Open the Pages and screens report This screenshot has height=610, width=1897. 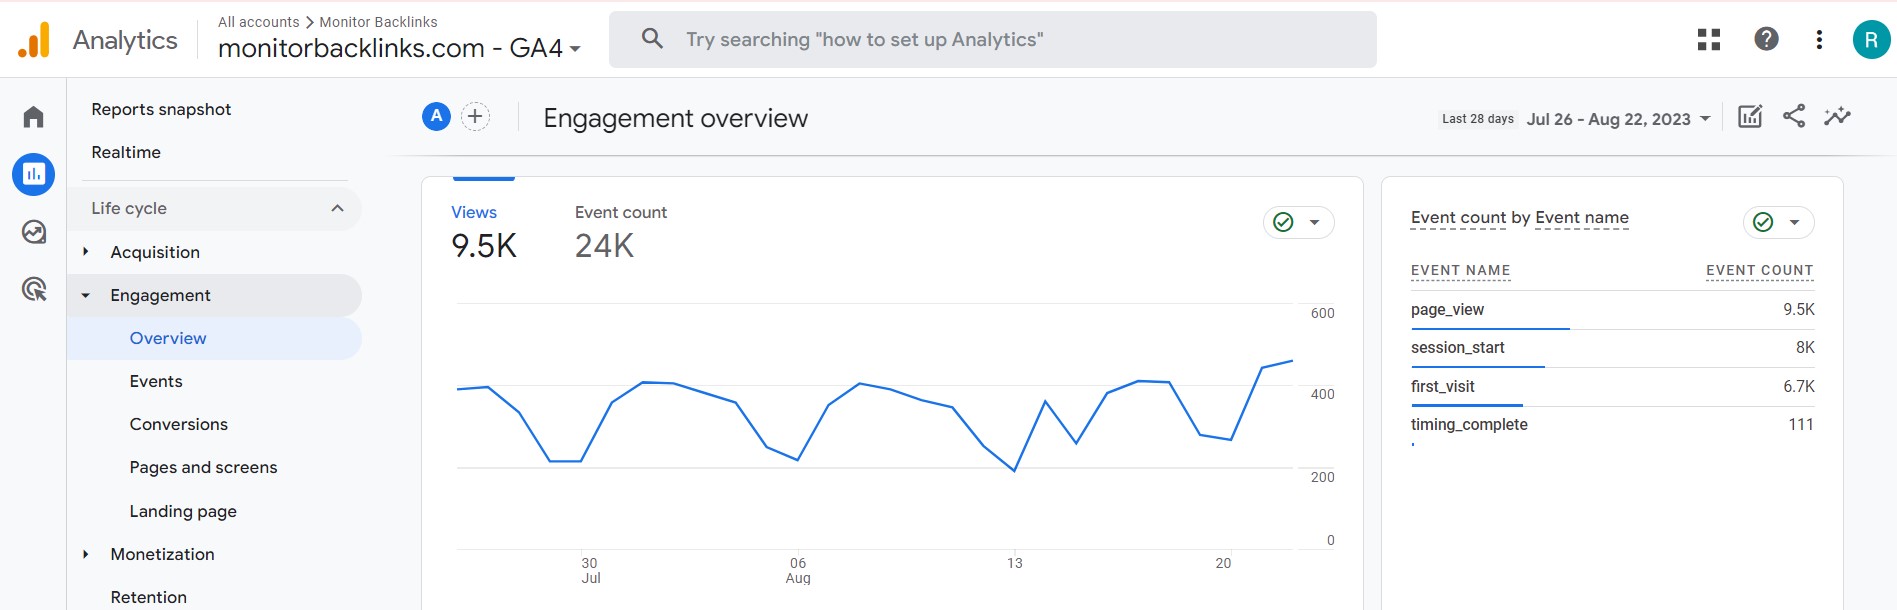[x=203, y=467]
